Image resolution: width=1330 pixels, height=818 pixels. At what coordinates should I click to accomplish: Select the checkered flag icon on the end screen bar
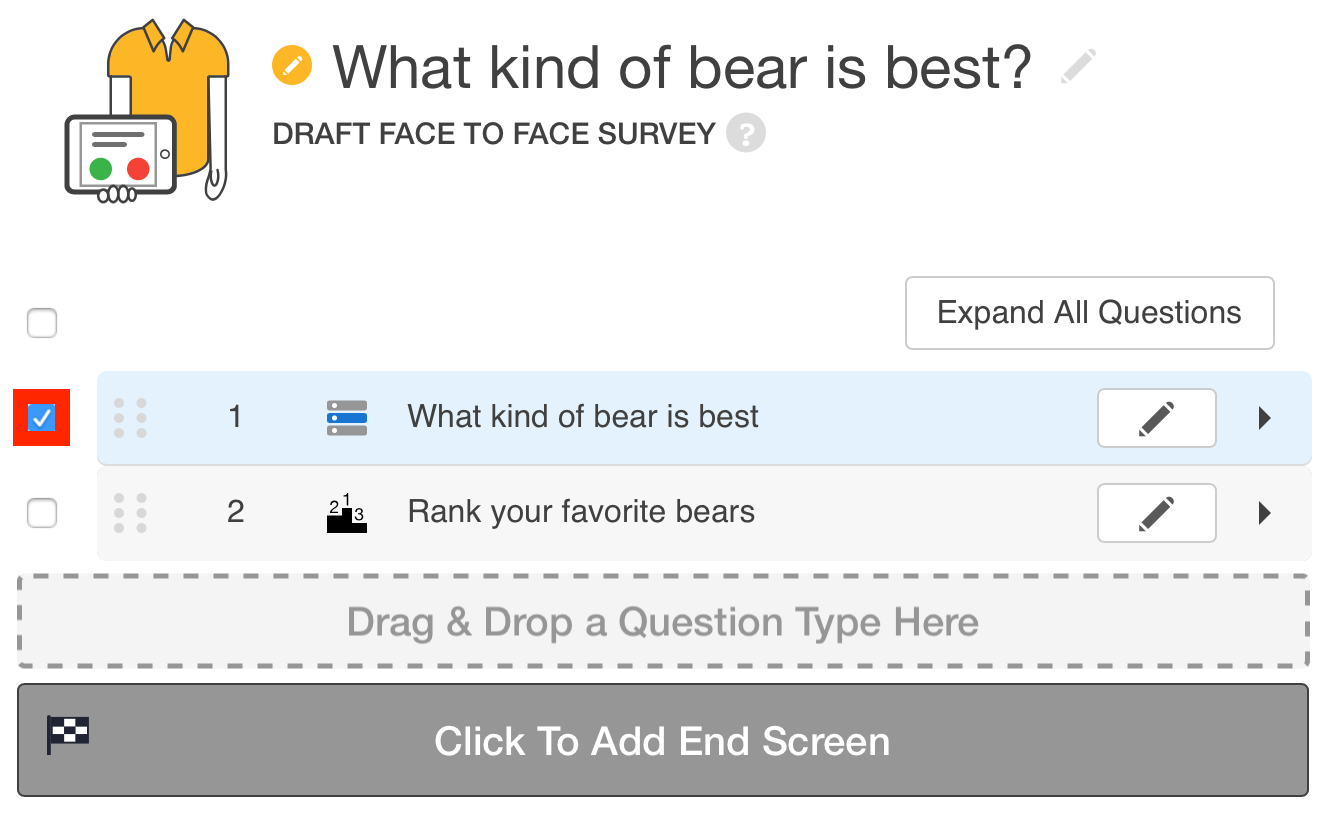click(x=66, y=732)
